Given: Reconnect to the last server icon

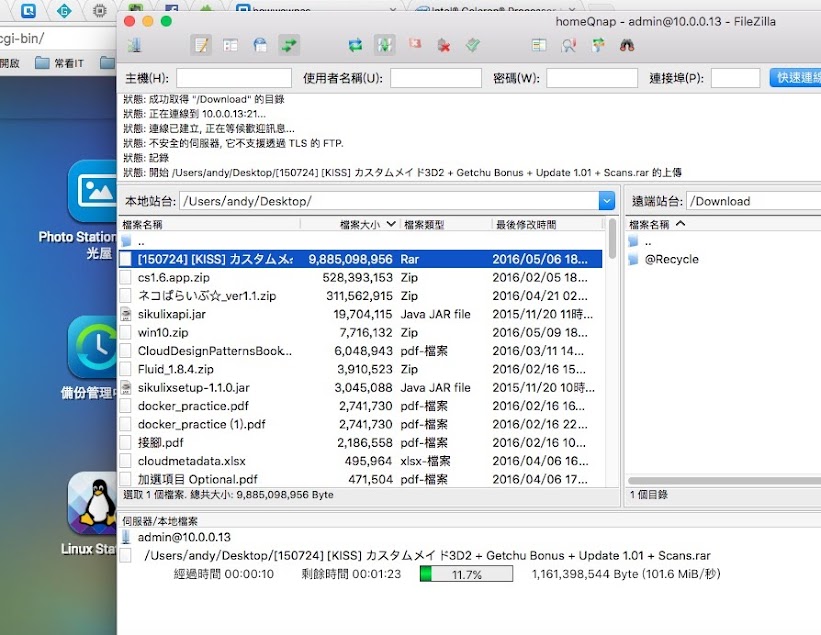Looking at the screenshot, I should [x=473, y=46].
